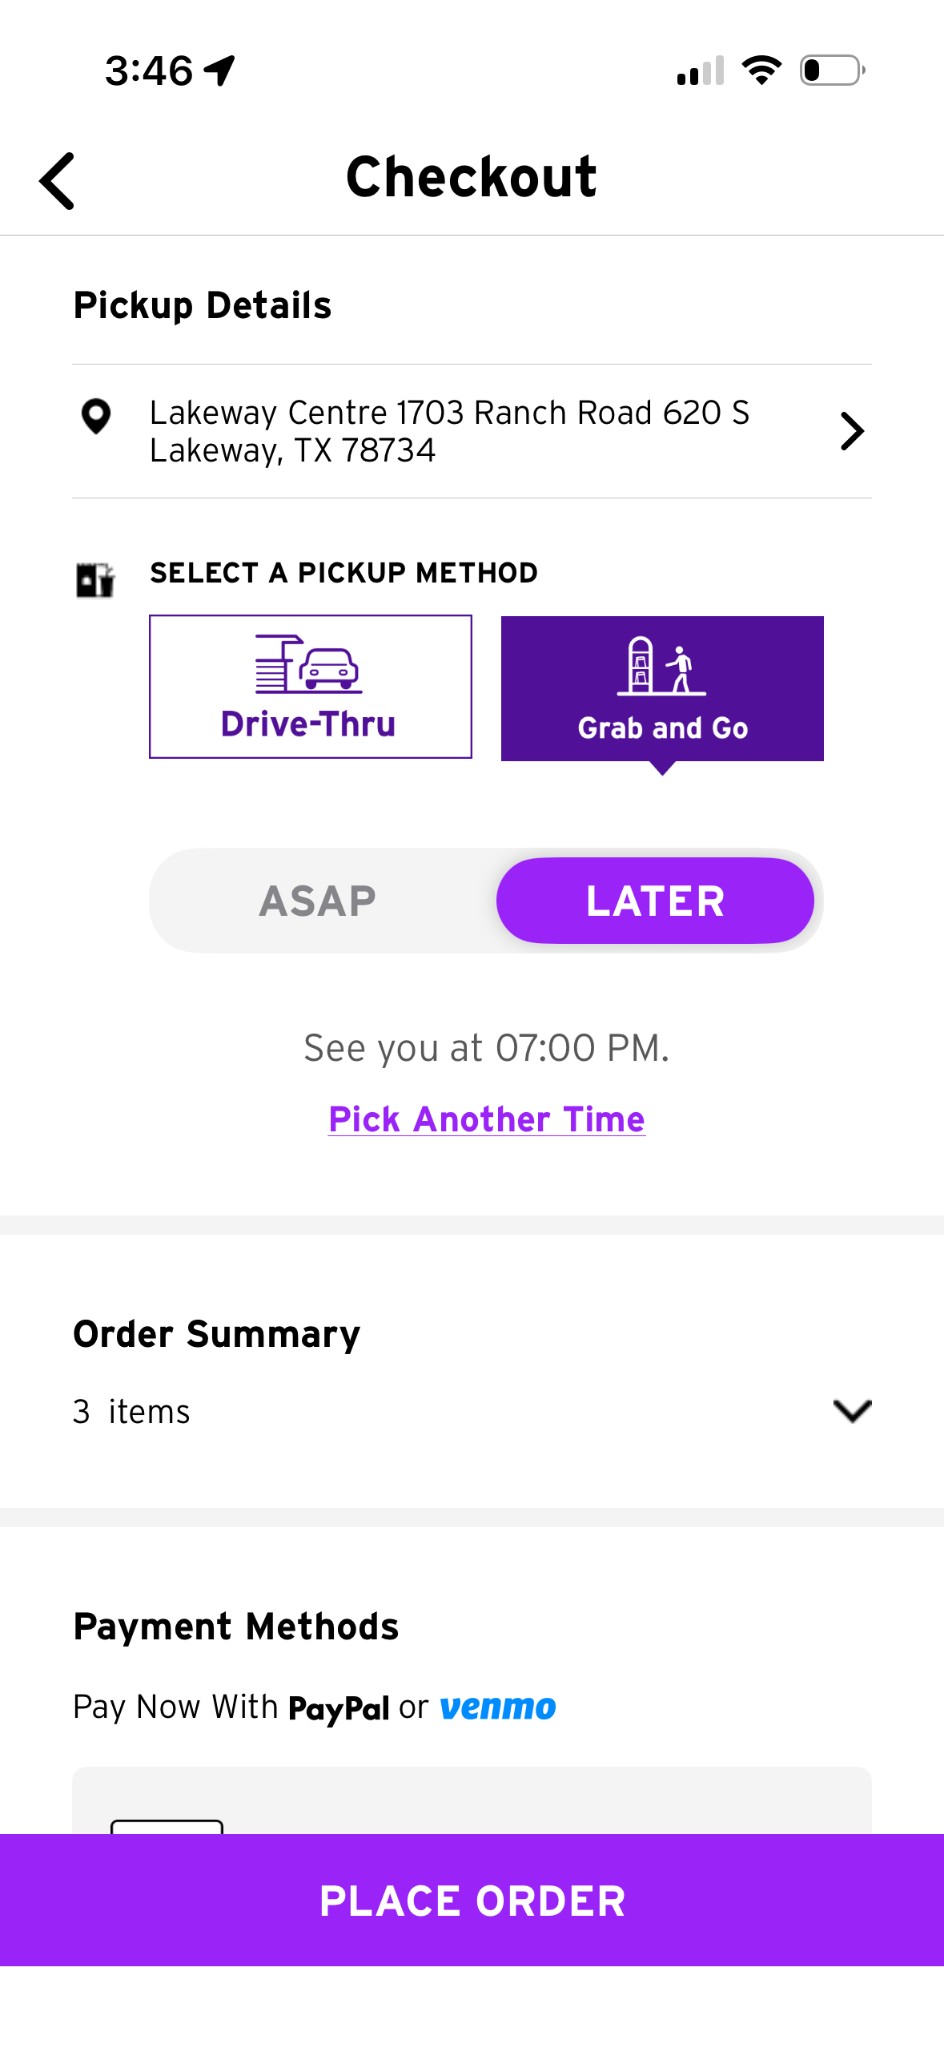Viewport: 944px width, 2048px height.
Task: Open the Pick Another Time link
Action: (487, 1119)
